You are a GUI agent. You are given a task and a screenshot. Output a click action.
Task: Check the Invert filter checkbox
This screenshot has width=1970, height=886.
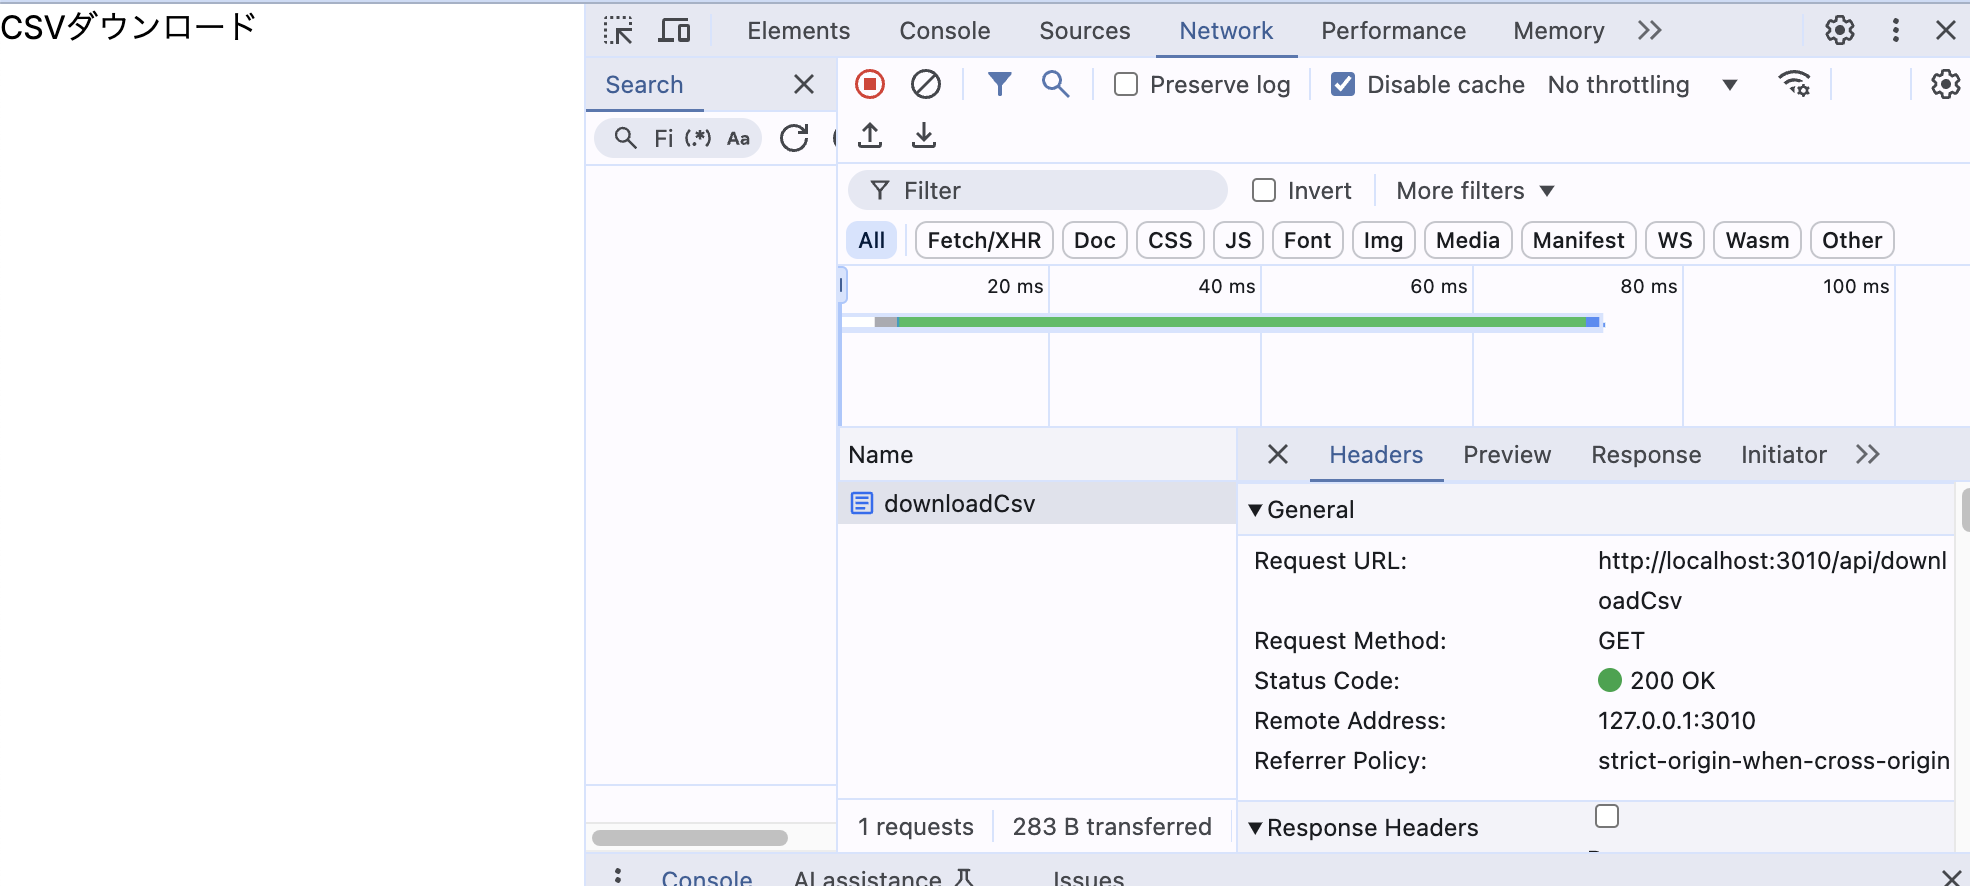1264,190
